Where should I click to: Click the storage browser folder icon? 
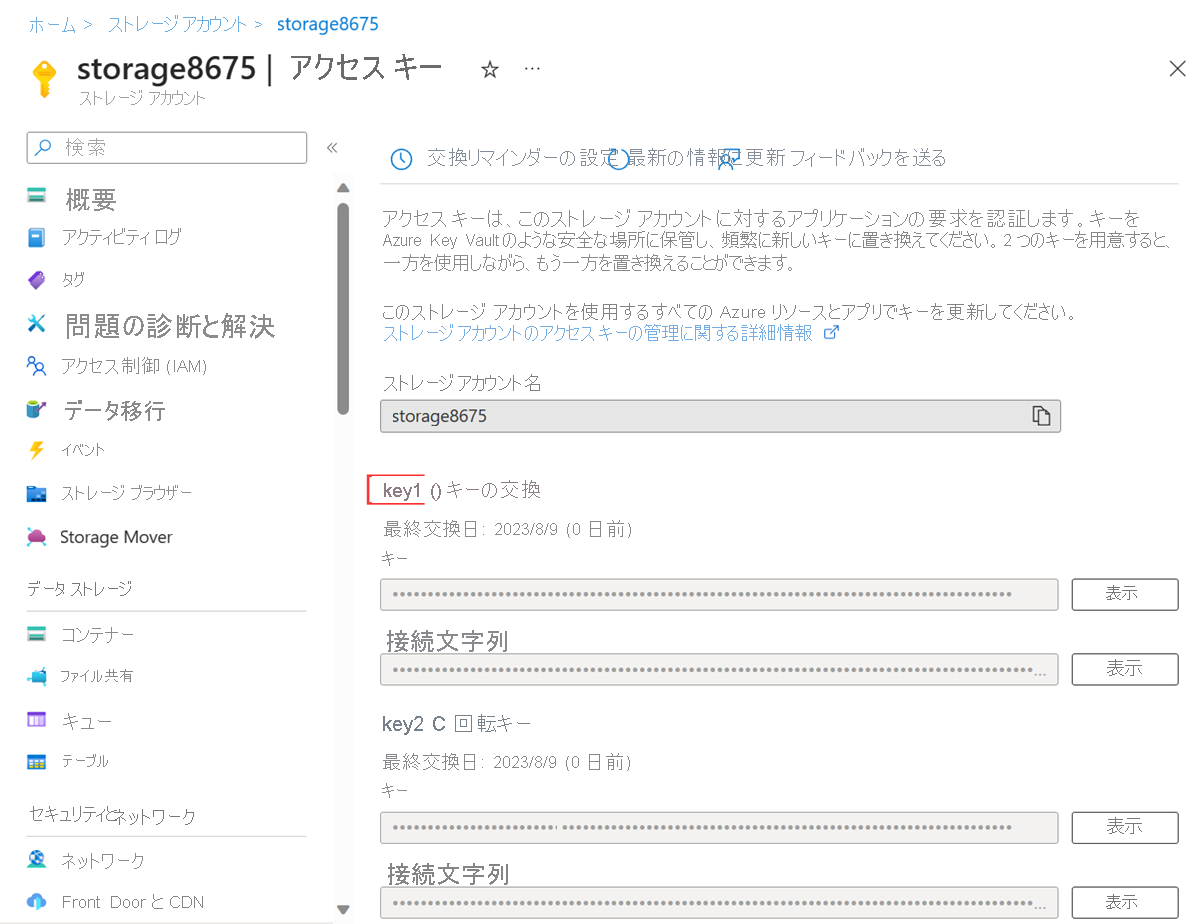[x=37, y=493]
